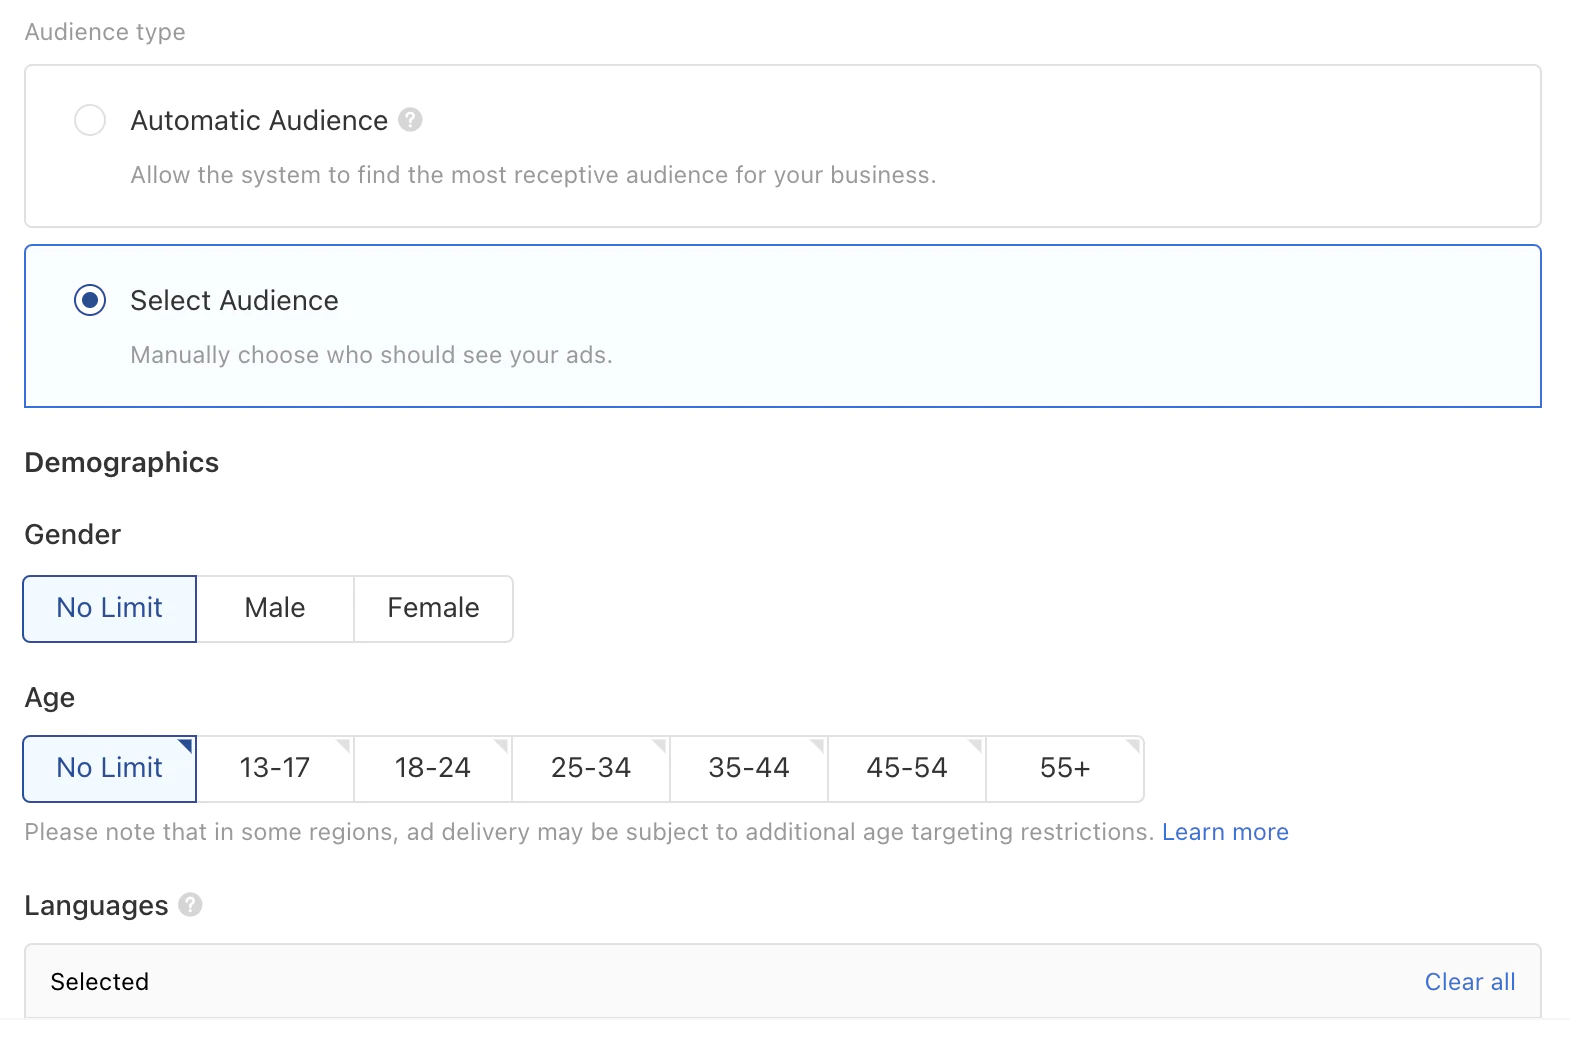Toggle the 13-17 age range
Viewport: 1570px width, 1050px height.
pyautogui.click(x=275, y=768)
